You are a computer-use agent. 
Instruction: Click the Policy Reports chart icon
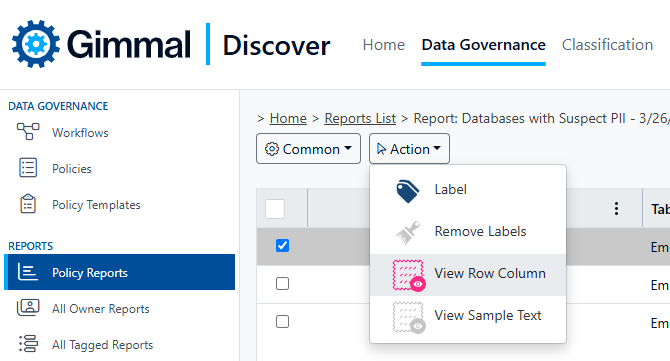pyautogui.click(x=28, y=272)
